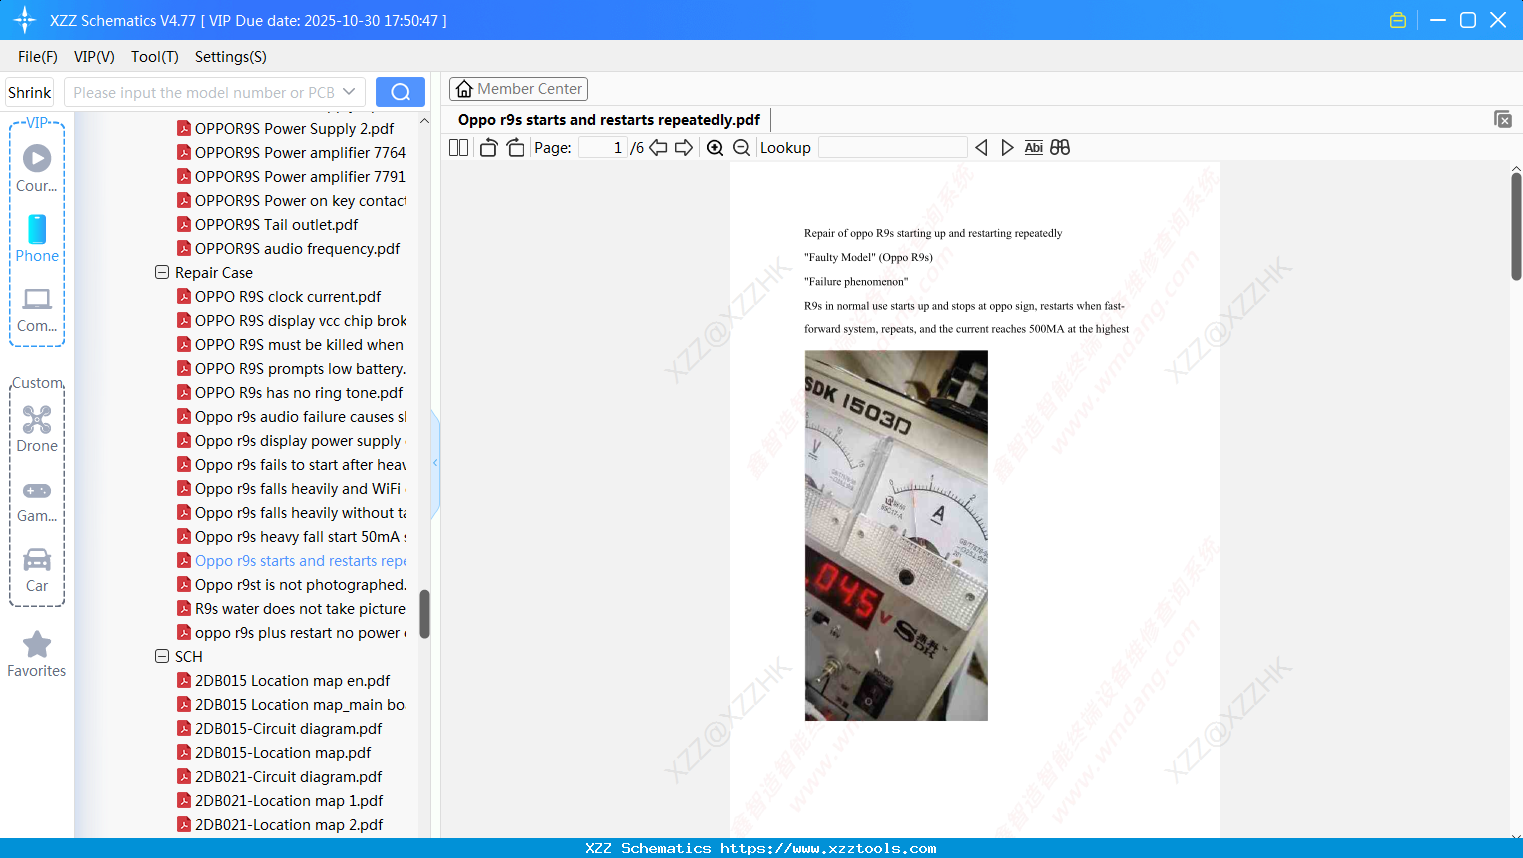Rotate the PDF page clockwise
This screenshot has height=858, width=1523.
coord(515,147)
